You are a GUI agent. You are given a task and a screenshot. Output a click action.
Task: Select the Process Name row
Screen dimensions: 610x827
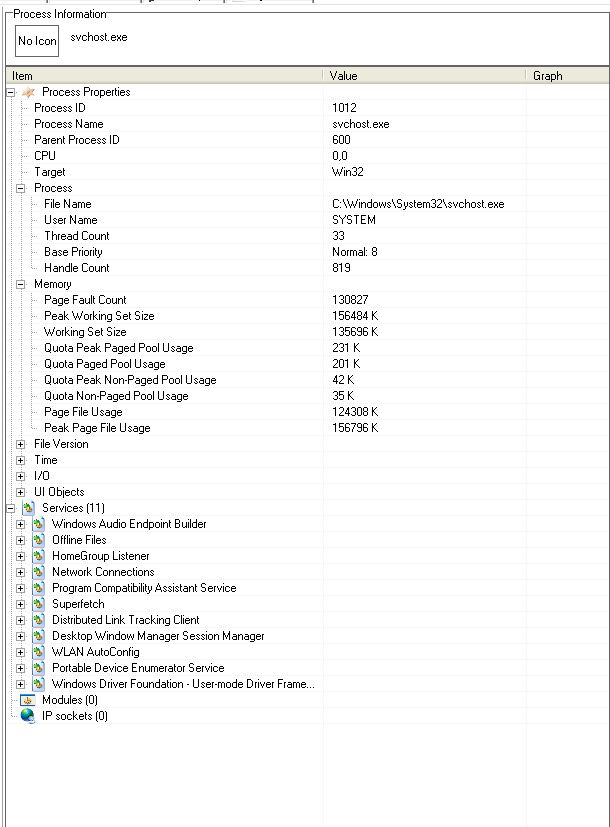(307, 124)
